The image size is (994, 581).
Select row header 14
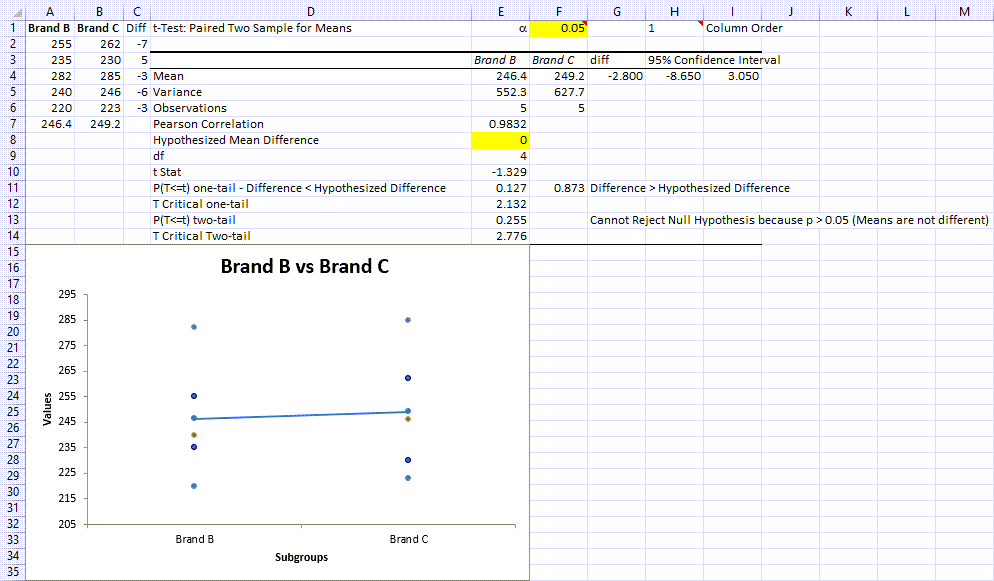click(13, 236)
